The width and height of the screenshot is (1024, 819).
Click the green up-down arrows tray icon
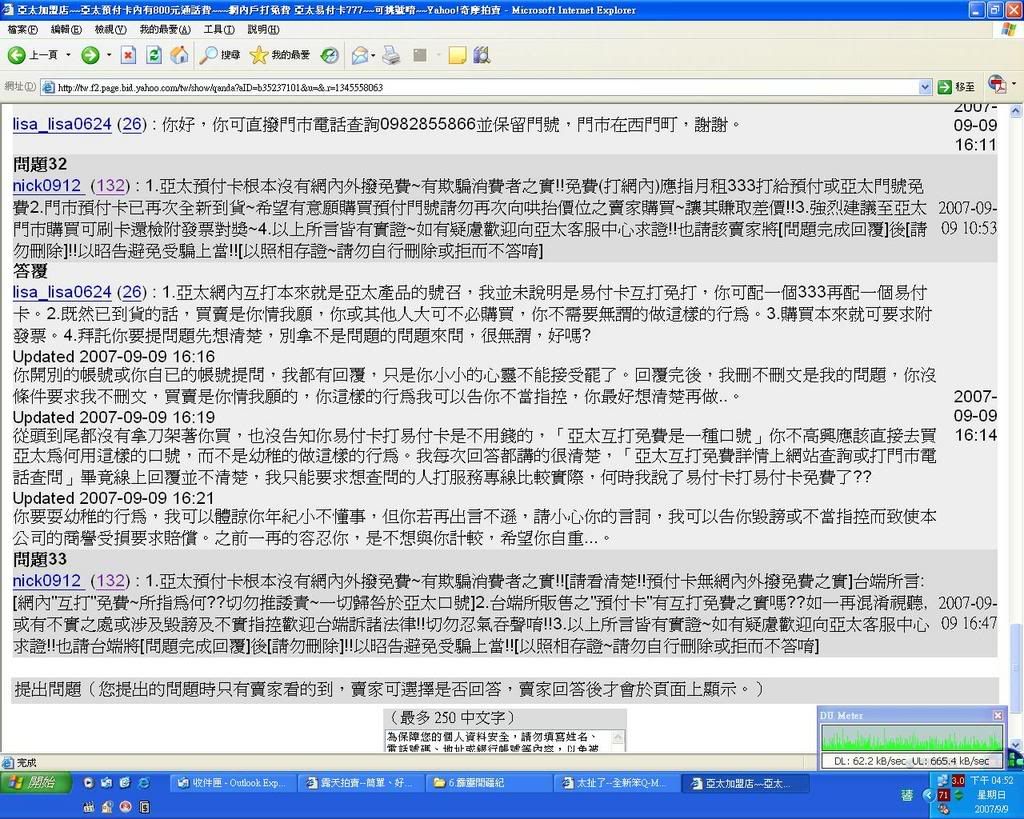tap(959, 795)
